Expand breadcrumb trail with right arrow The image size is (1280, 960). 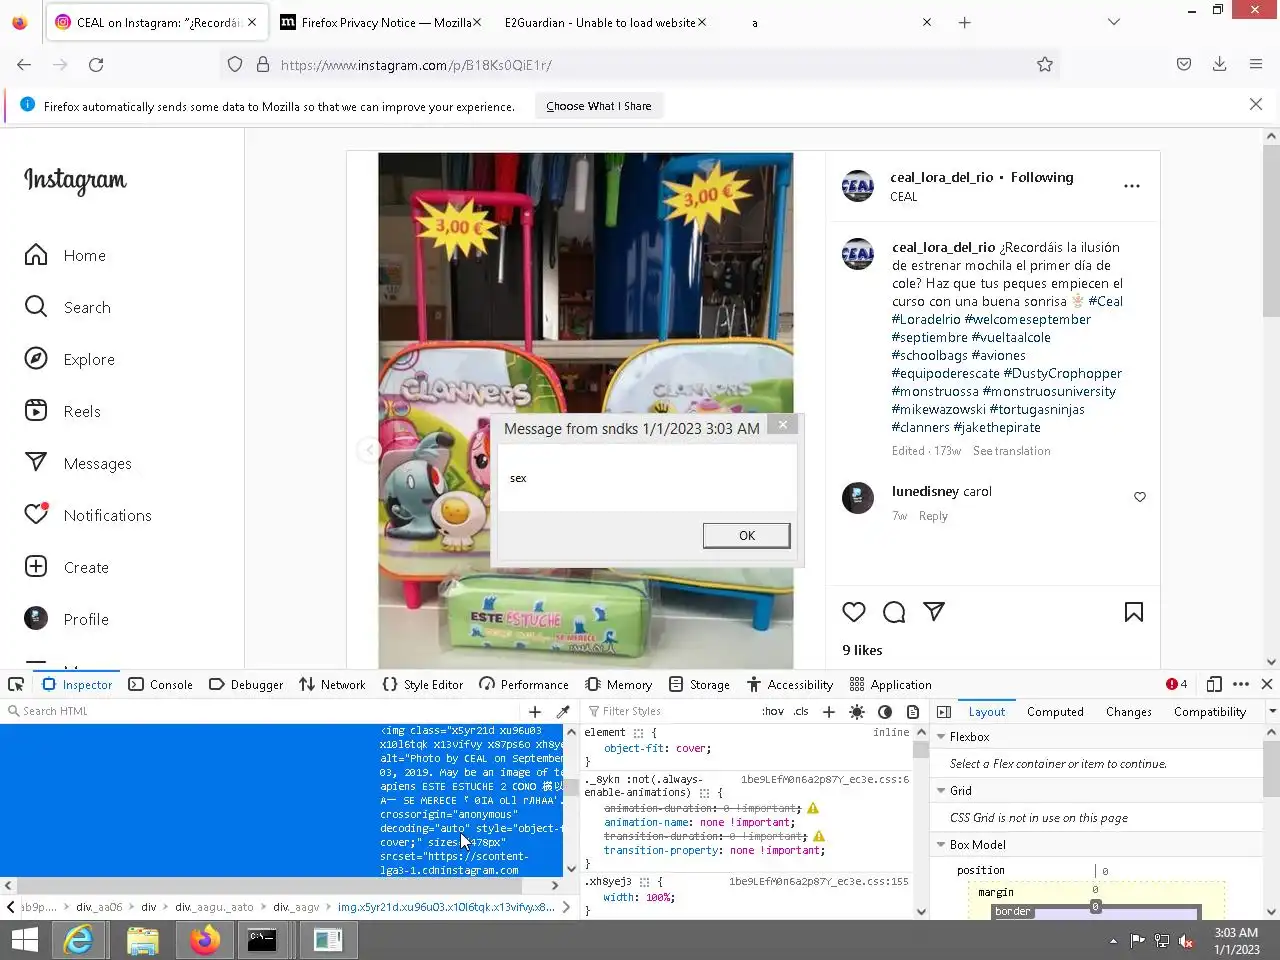[566, 907]
